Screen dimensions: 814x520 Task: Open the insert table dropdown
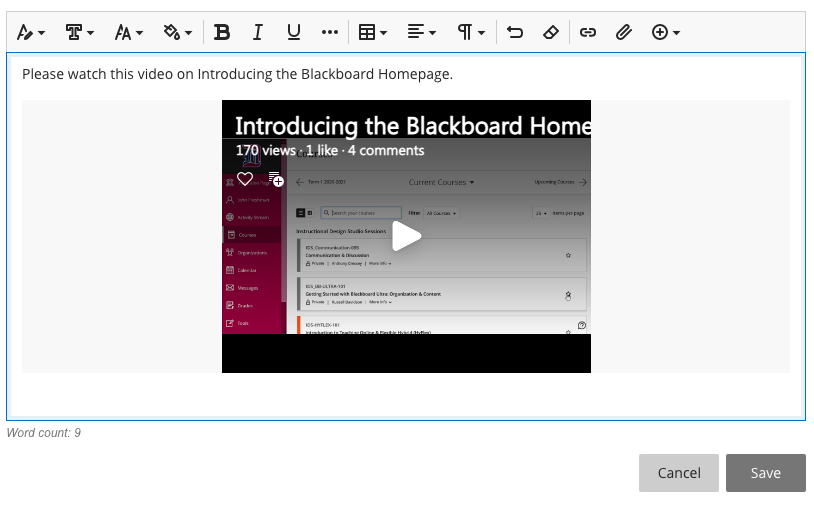373,32
